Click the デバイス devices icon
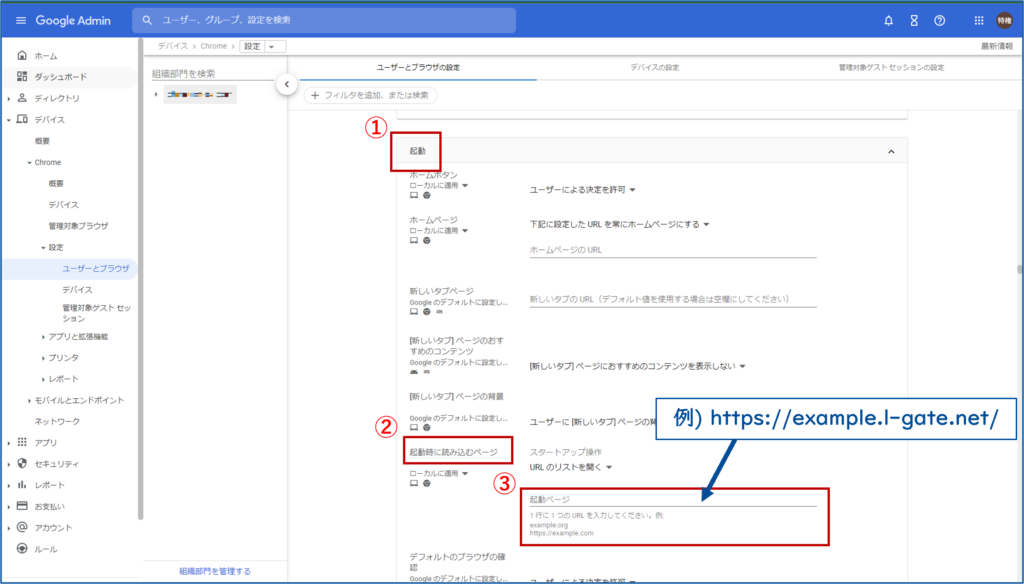The width and height of the screenshot is (1024, 584). point(22,120)
